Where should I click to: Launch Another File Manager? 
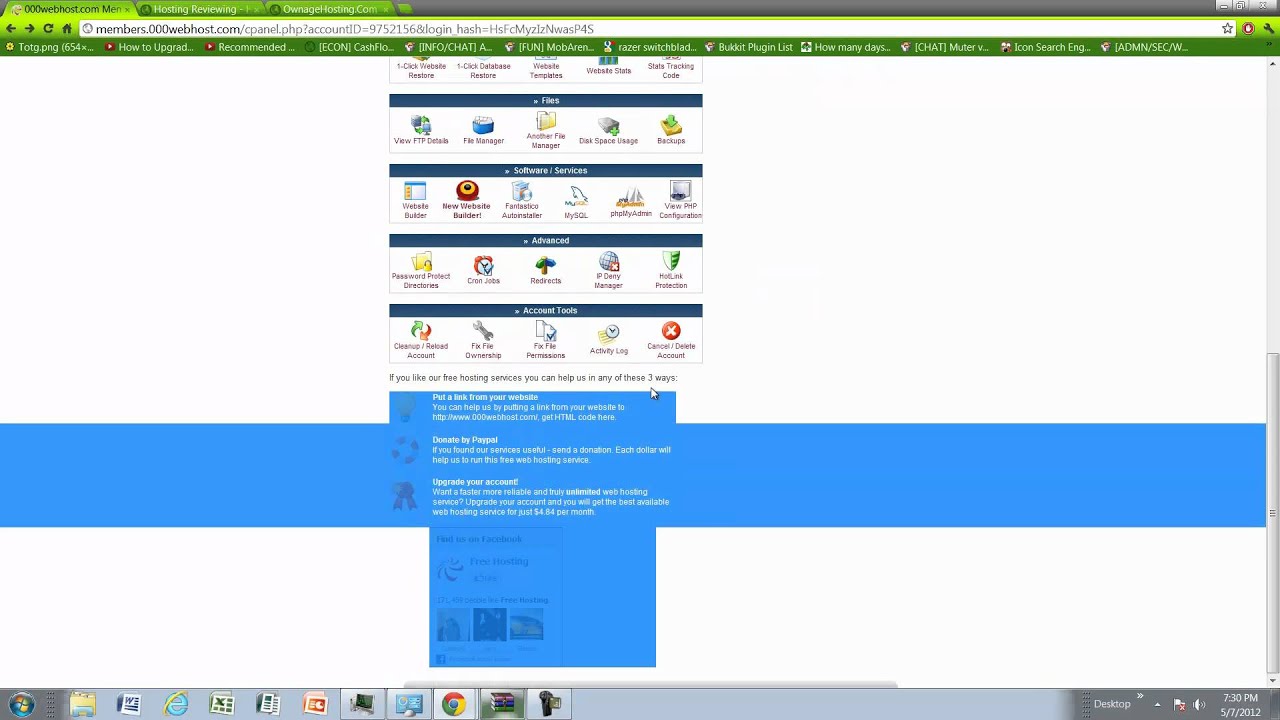[546, 131]
